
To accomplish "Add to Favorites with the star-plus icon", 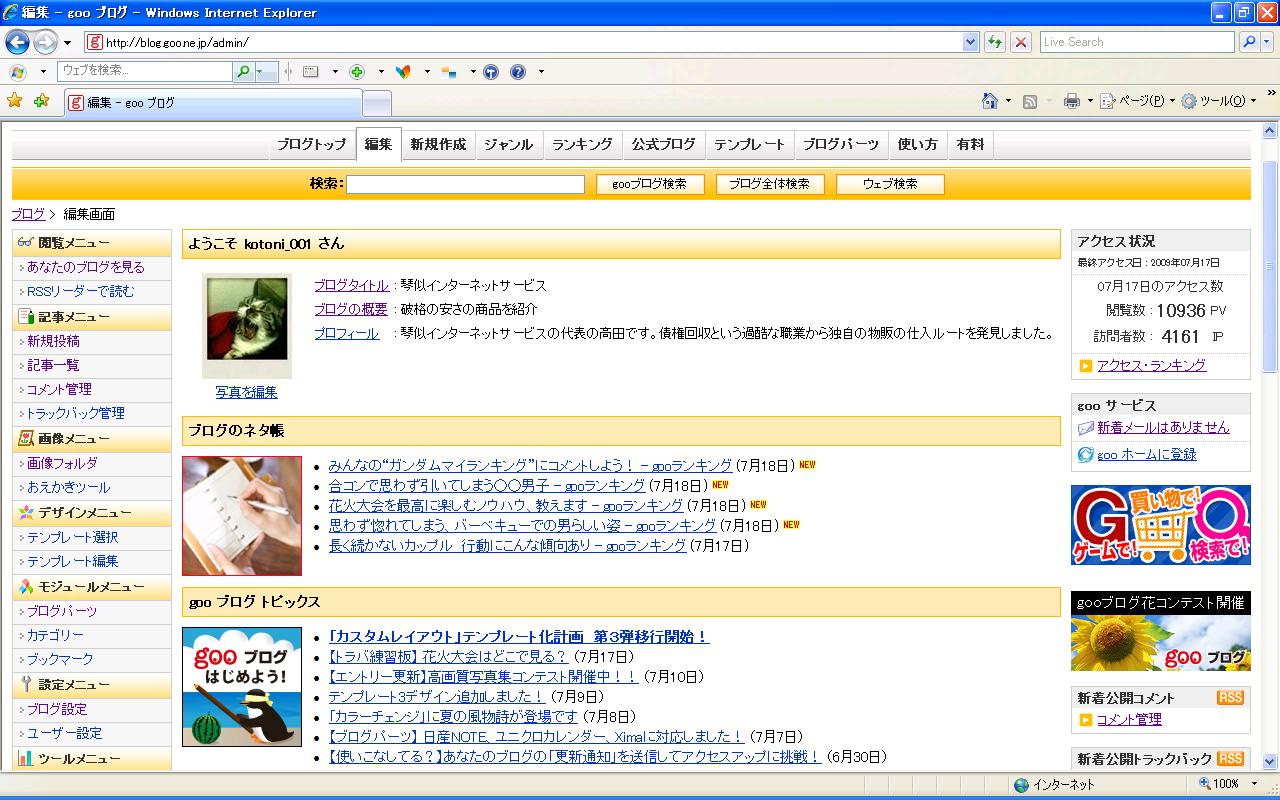I will click(x=41, y=101).
